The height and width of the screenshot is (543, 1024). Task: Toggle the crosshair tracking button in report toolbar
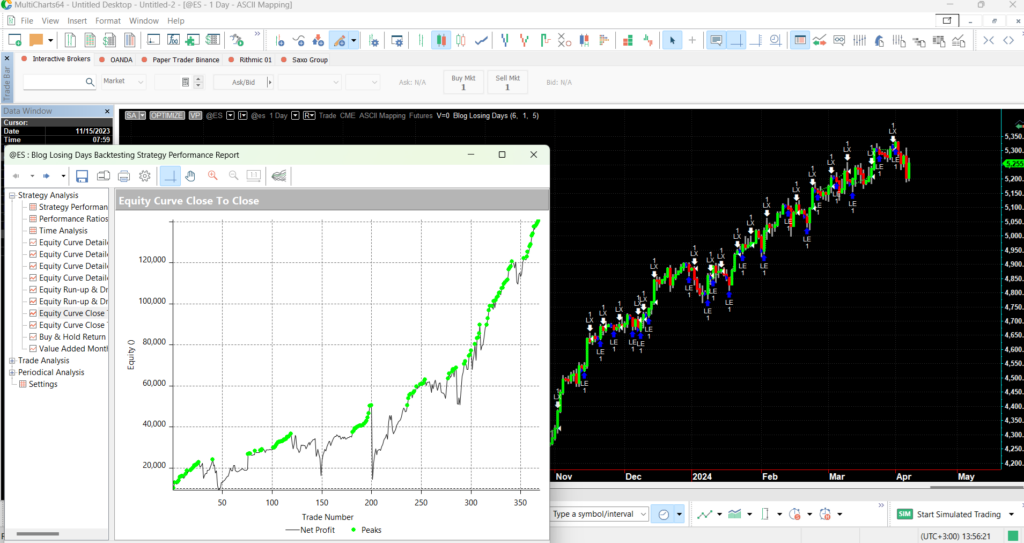coord(170,176)
